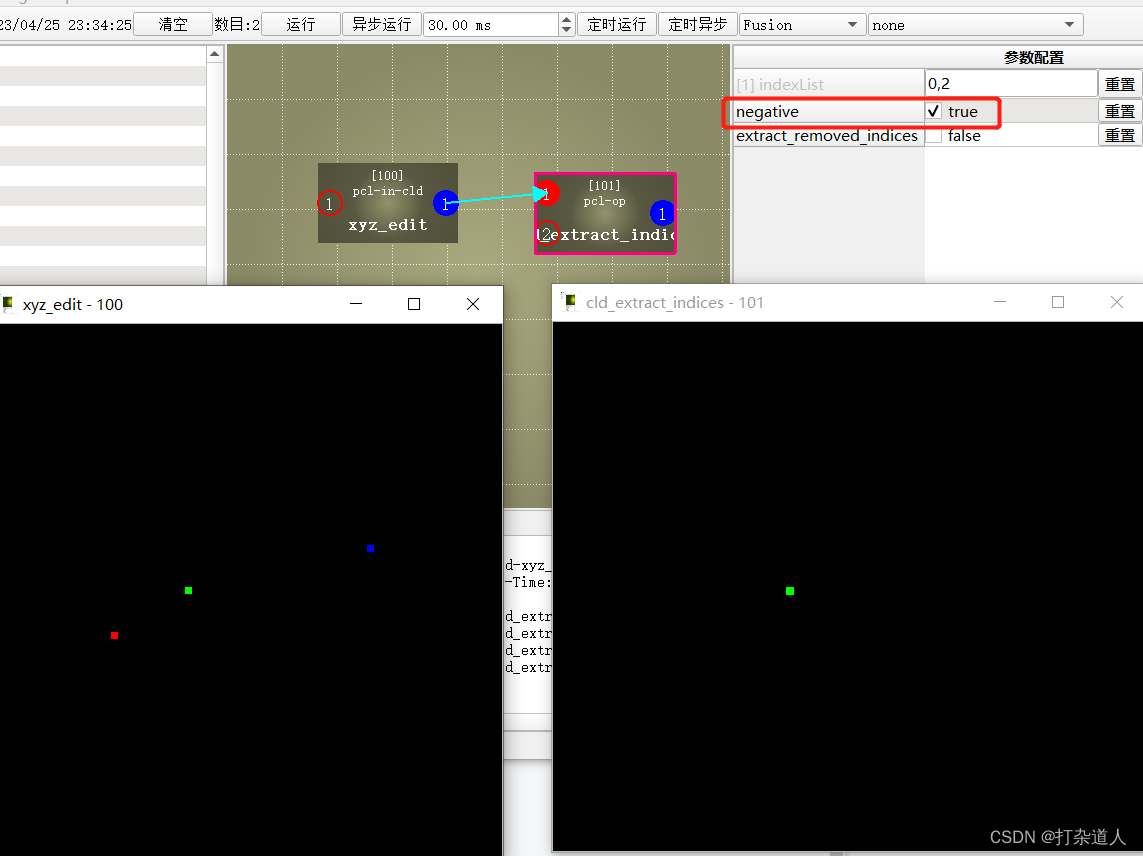Click the up arrow of the 30.00 ms stepper
Screen dimensions: 1143x856
[x=567, y=17]
